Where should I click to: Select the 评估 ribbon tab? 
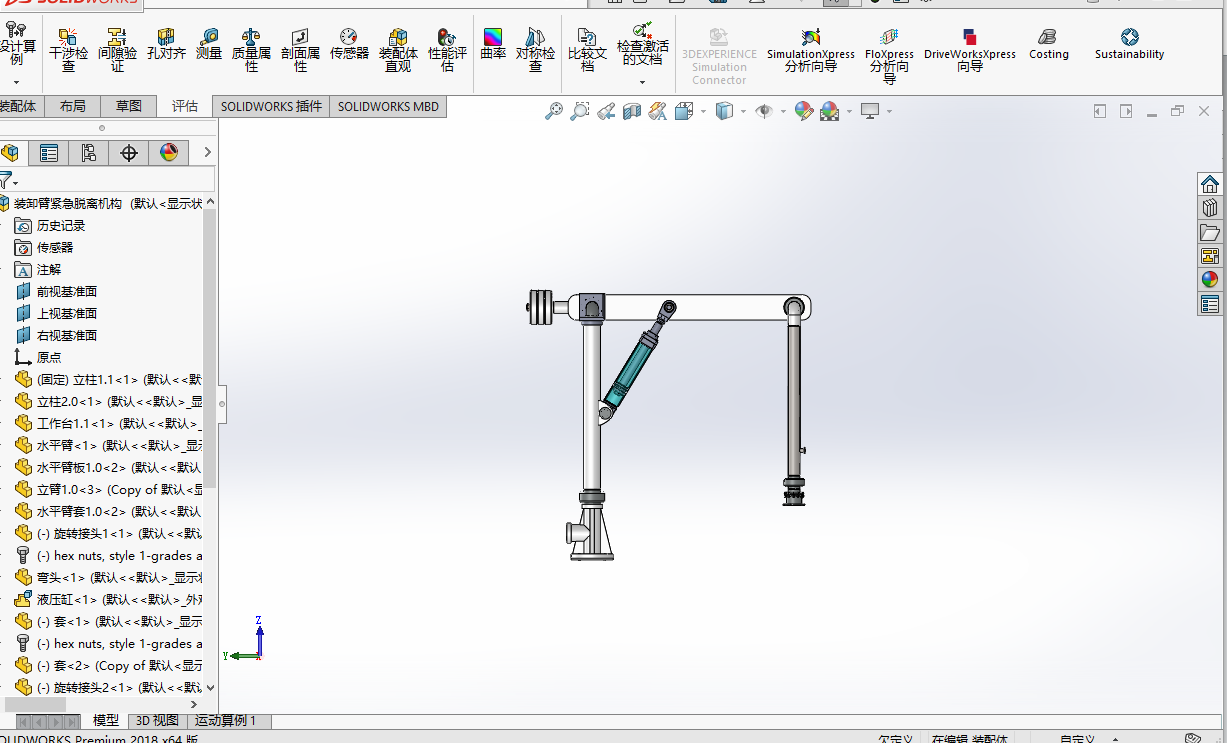[185, 106]
